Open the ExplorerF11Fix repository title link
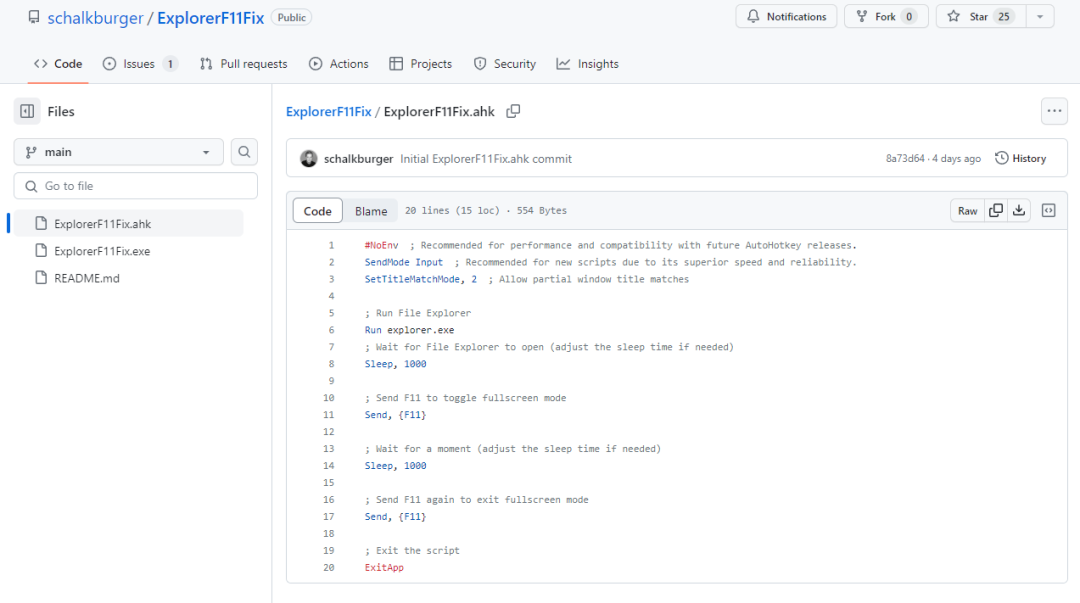The height and width of the screenshot is (603, 1080). point(210,18)
